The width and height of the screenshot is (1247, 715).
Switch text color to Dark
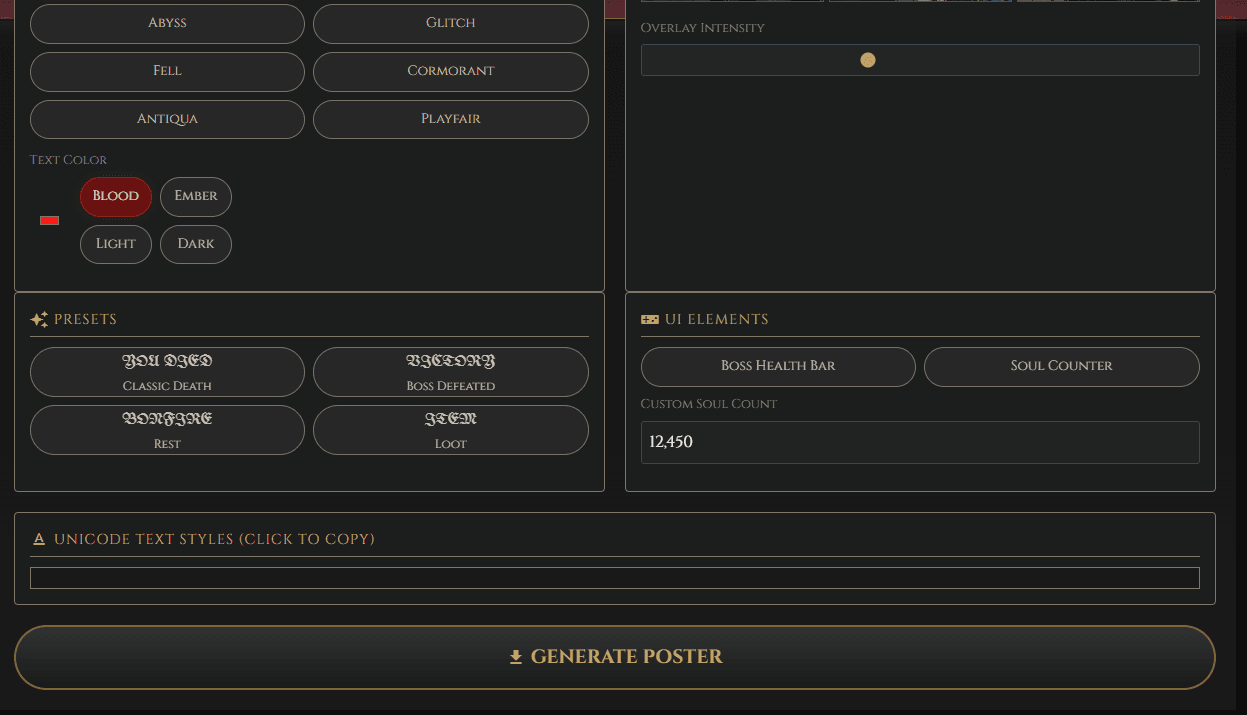195,244
